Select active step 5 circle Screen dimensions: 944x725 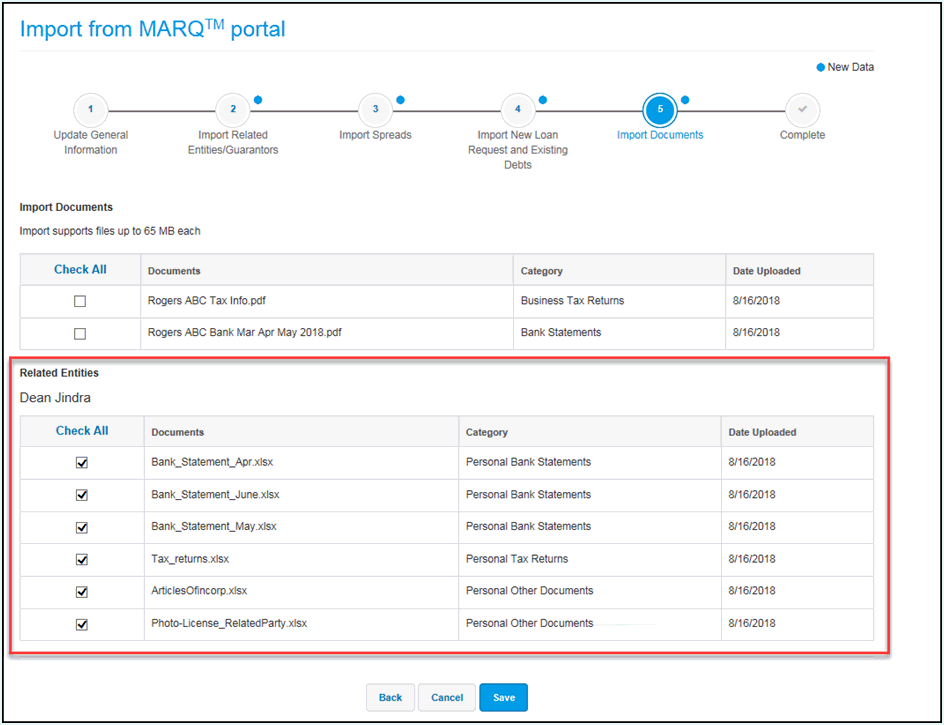click(x=660, y=110)
